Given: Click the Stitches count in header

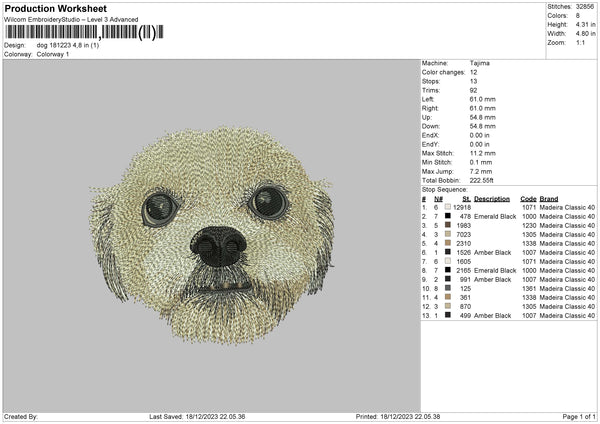Looking at the screenshot, I should [585, 5].
